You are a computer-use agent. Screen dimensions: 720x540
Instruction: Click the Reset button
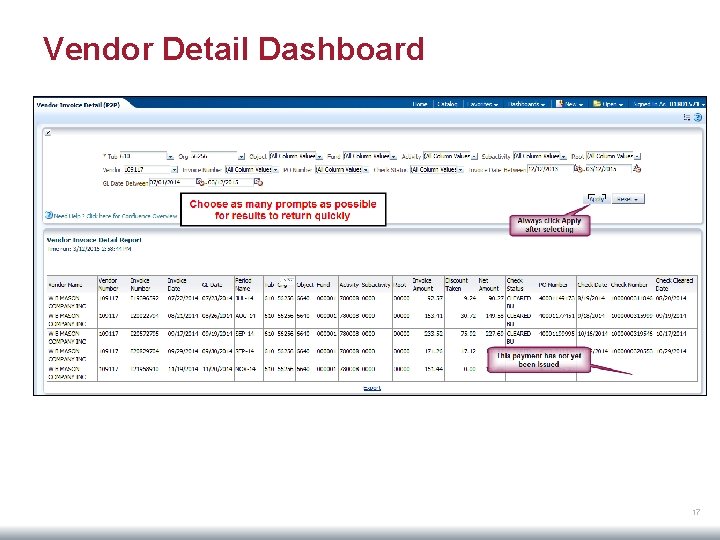pos(627,199)
